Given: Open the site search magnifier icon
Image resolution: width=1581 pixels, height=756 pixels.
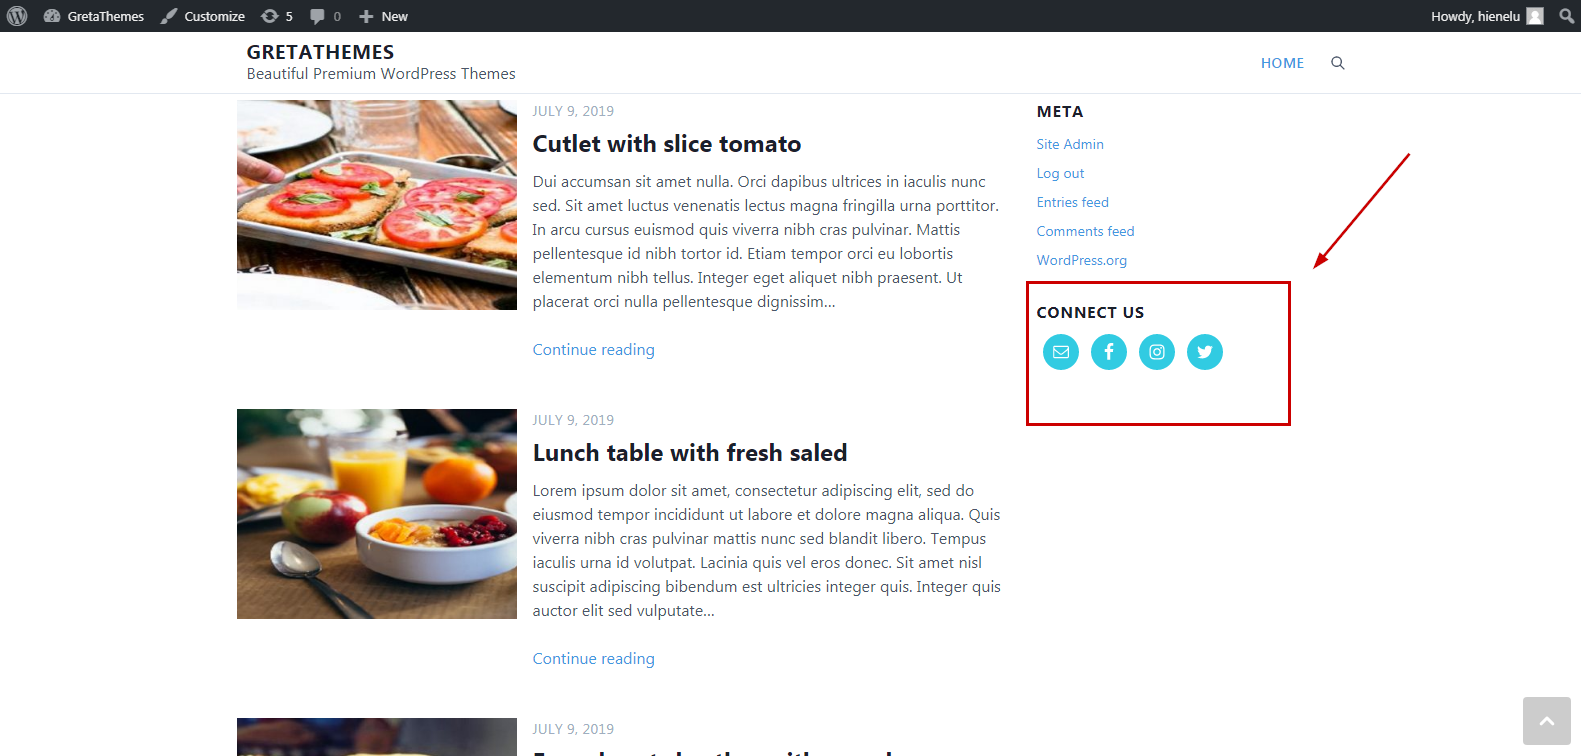Looking at the screenshot, I should coord(1337,62).
